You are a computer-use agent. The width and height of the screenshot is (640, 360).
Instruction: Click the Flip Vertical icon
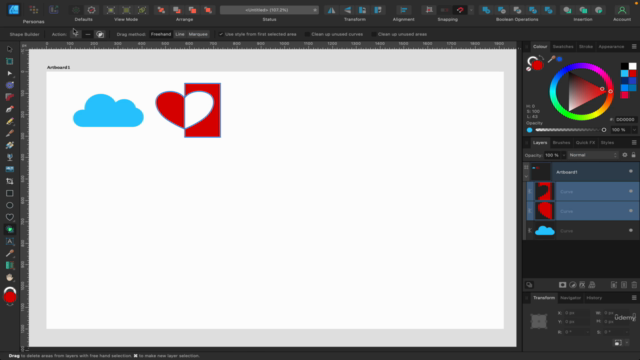(x=347, y=10)
